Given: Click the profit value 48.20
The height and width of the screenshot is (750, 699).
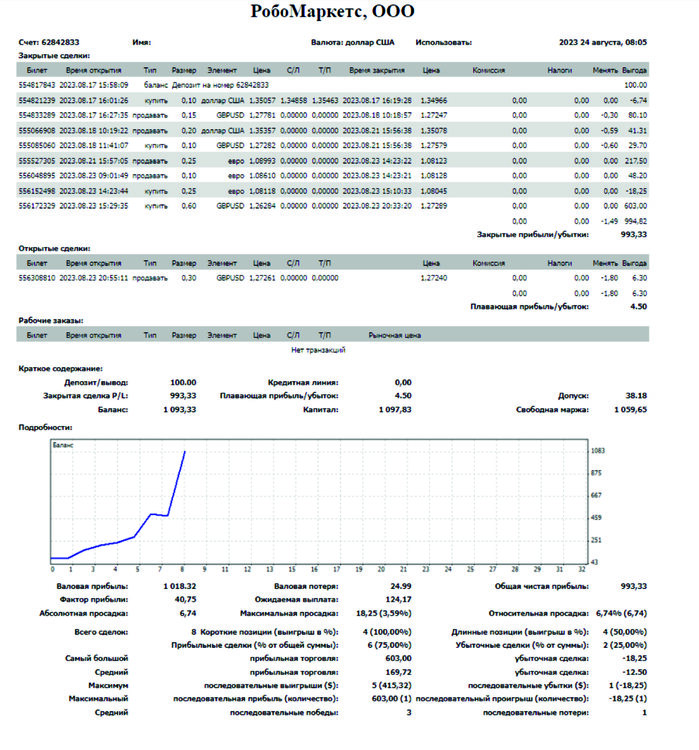Looking at the screenshot, I should (637, 176).
